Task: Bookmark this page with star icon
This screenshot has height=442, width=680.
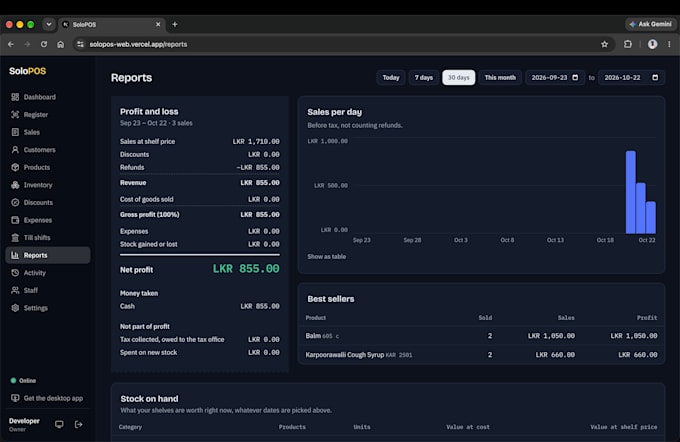Action: [604, 44]
